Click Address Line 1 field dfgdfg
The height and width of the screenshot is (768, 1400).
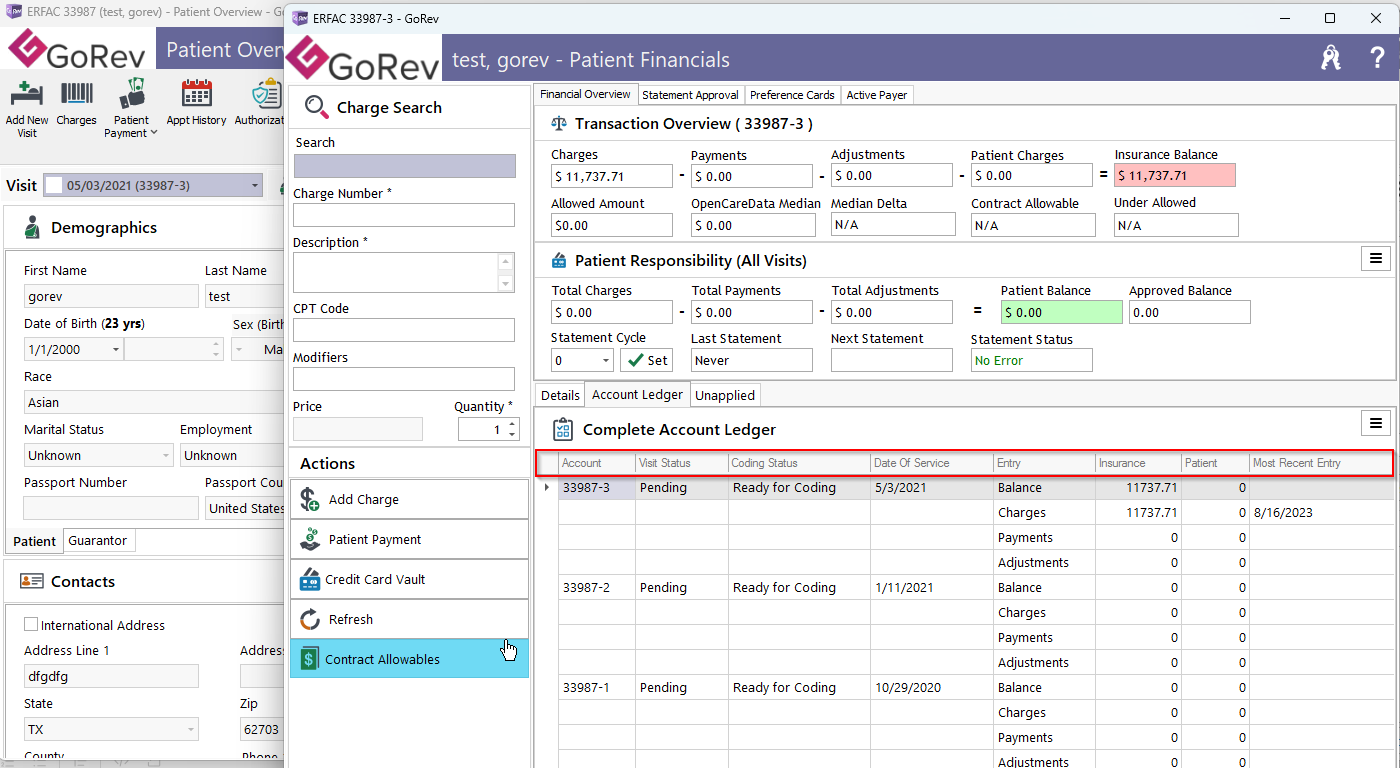tap(111, 676)
